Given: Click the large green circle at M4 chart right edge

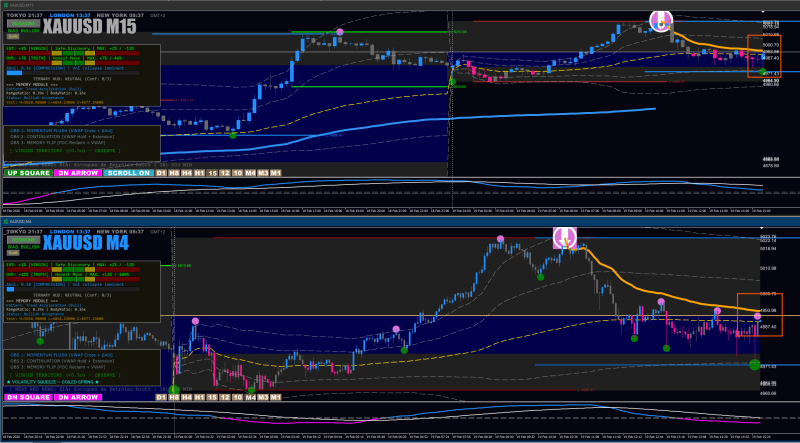Looking at the screenshot, I should click(755, 364).
